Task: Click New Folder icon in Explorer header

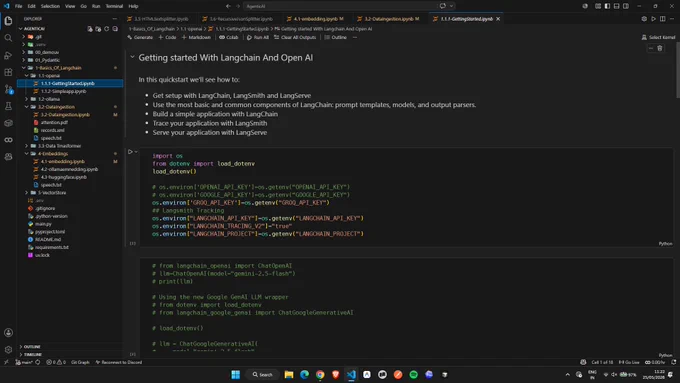Action: (x=98, y=29)
